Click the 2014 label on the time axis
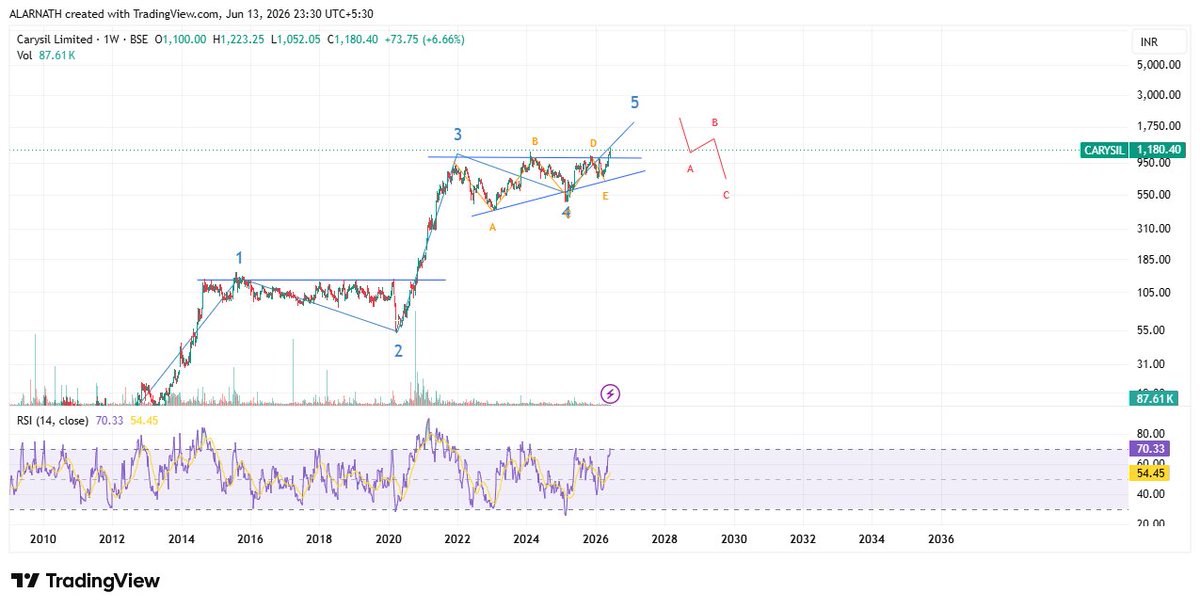This screenshot has width=1200, height=609. pos(181,539)
